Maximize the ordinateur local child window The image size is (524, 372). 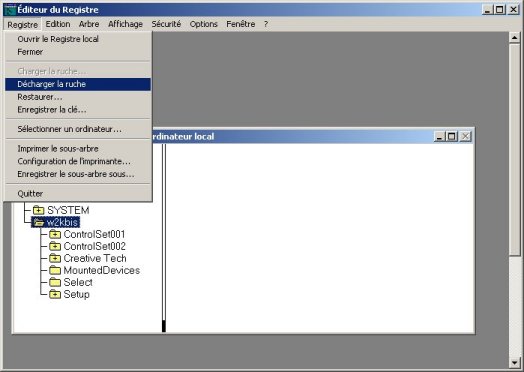click(451, 136)
